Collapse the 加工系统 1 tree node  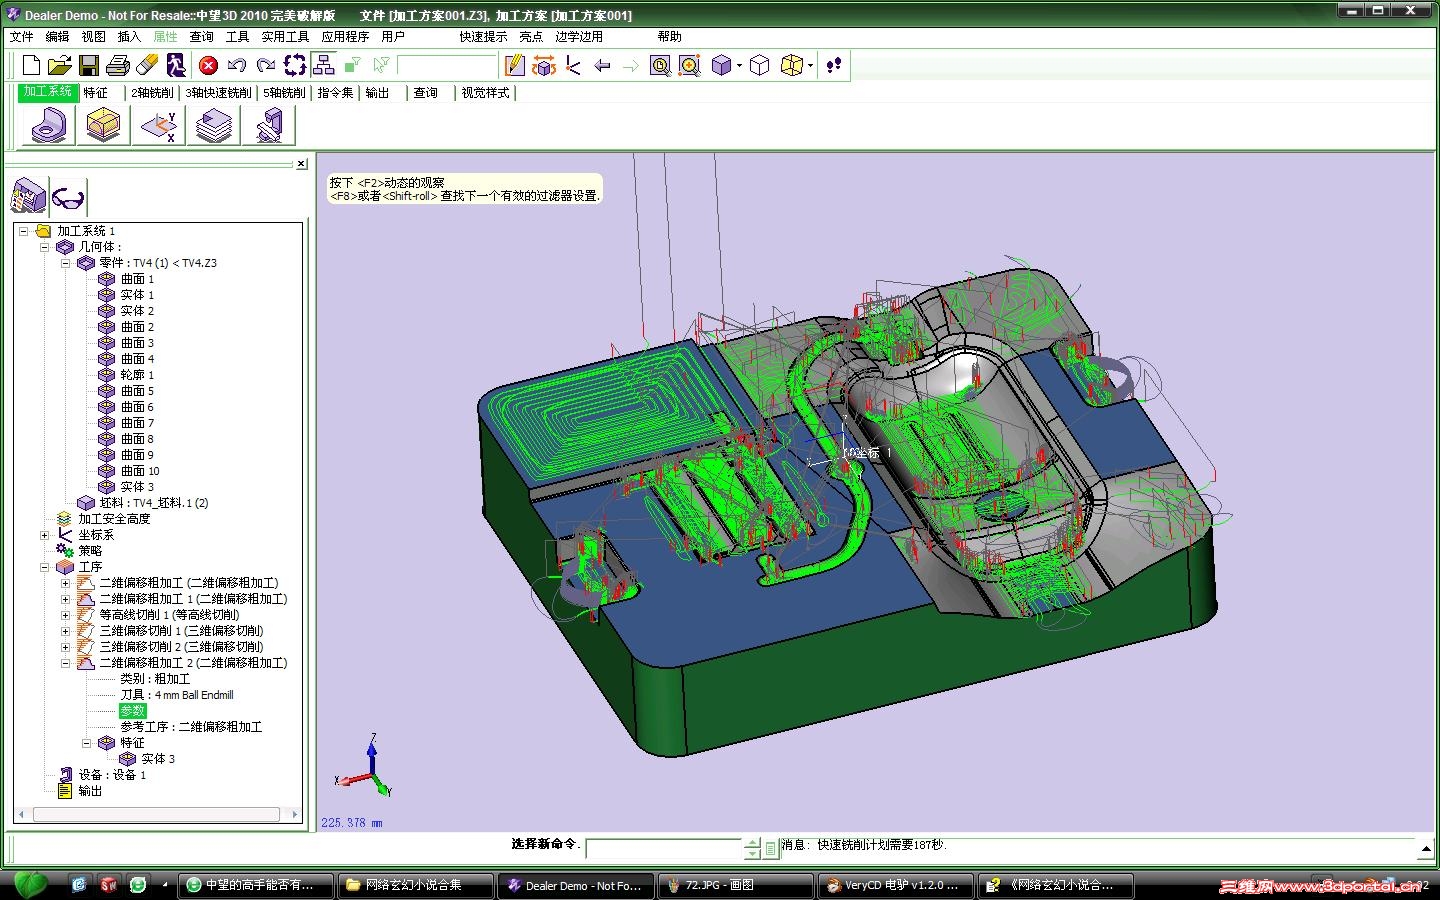(23, 231)
